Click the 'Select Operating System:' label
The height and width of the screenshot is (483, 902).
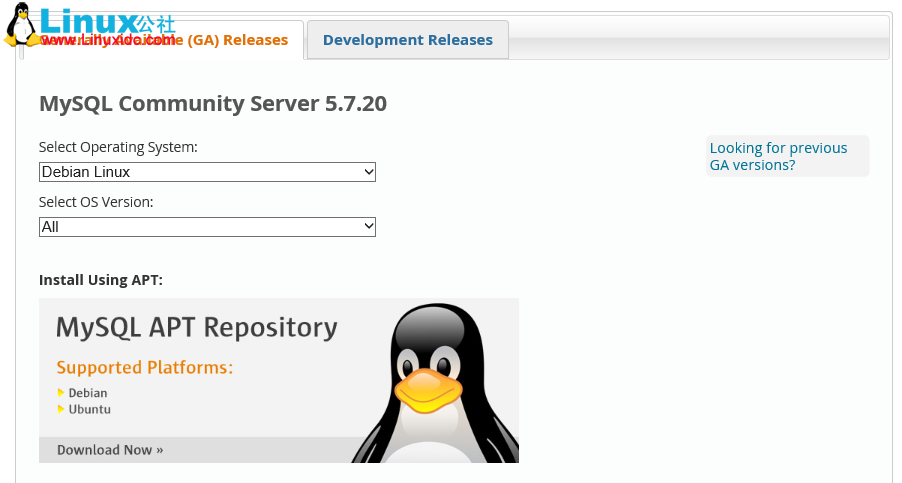coord(118,147)
